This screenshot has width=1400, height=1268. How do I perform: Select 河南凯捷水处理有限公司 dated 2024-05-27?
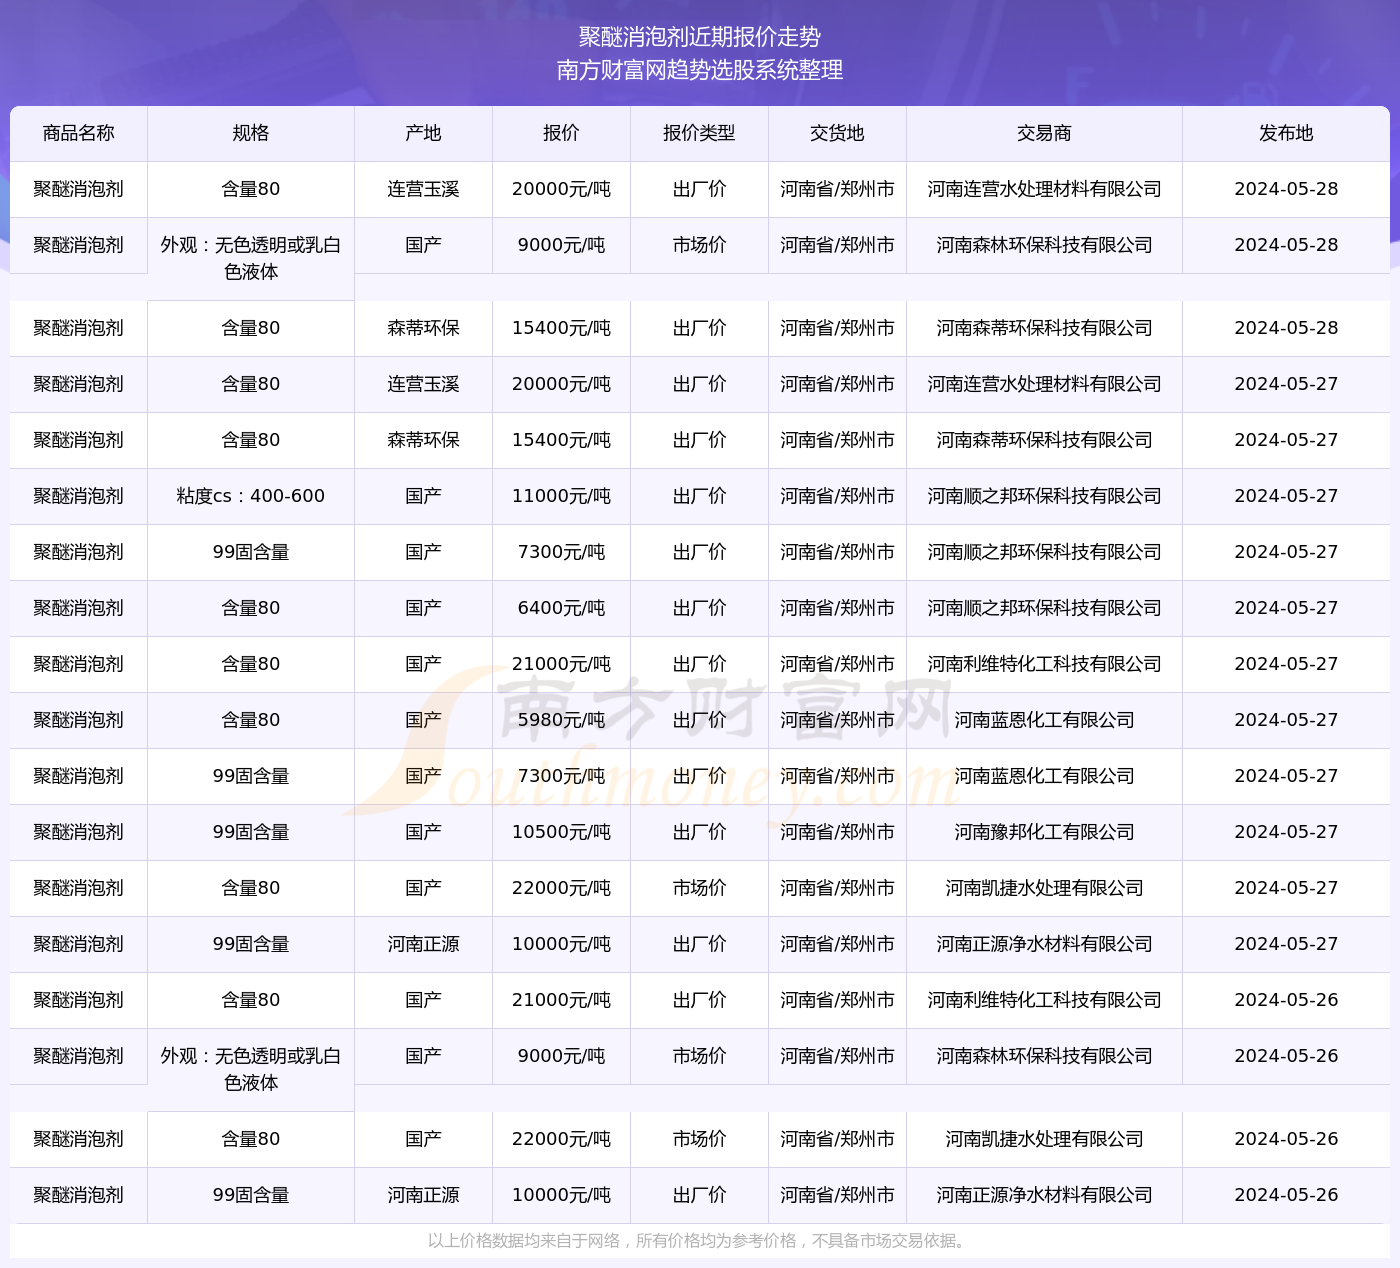pos(1044,888)
